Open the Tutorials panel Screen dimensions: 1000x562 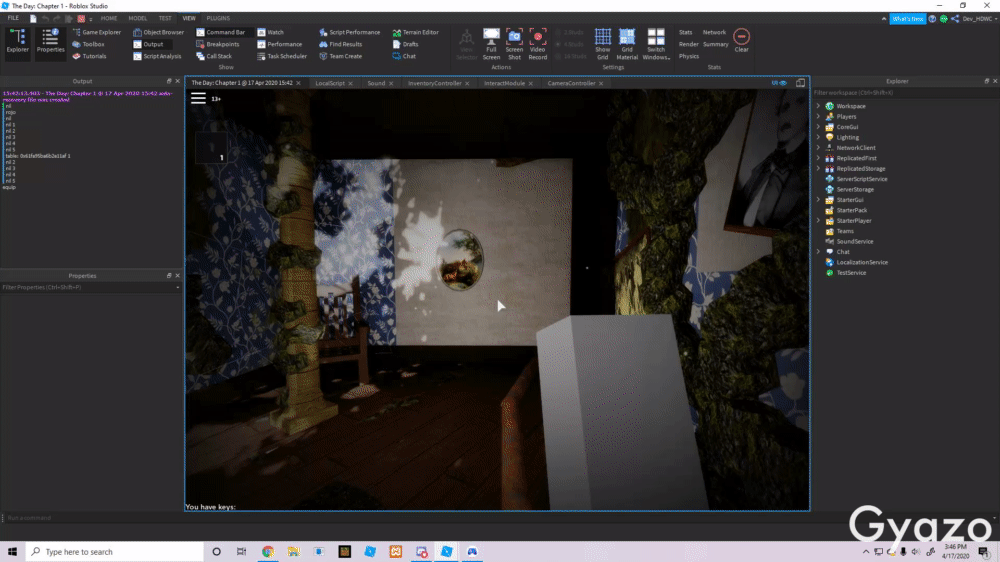[89, 56]
